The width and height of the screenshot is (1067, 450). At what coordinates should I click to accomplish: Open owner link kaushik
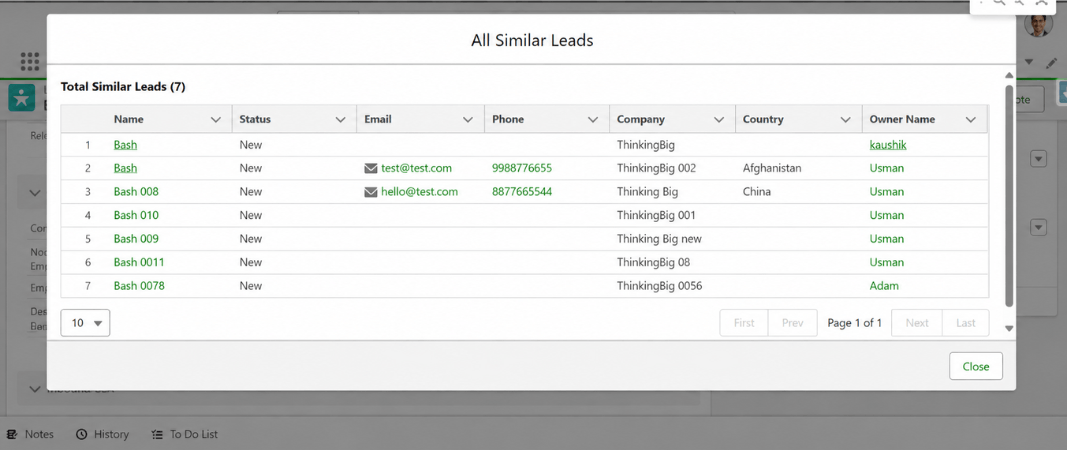pyautogui.click(x=888, y=144)
